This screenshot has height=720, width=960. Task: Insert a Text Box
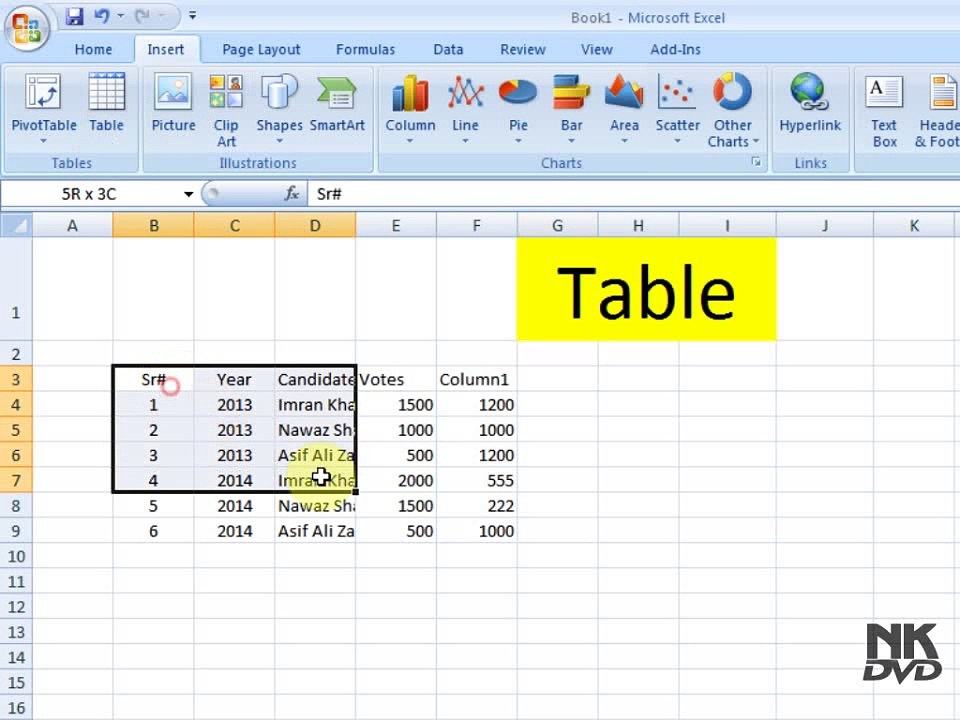[x=884, y=110]
